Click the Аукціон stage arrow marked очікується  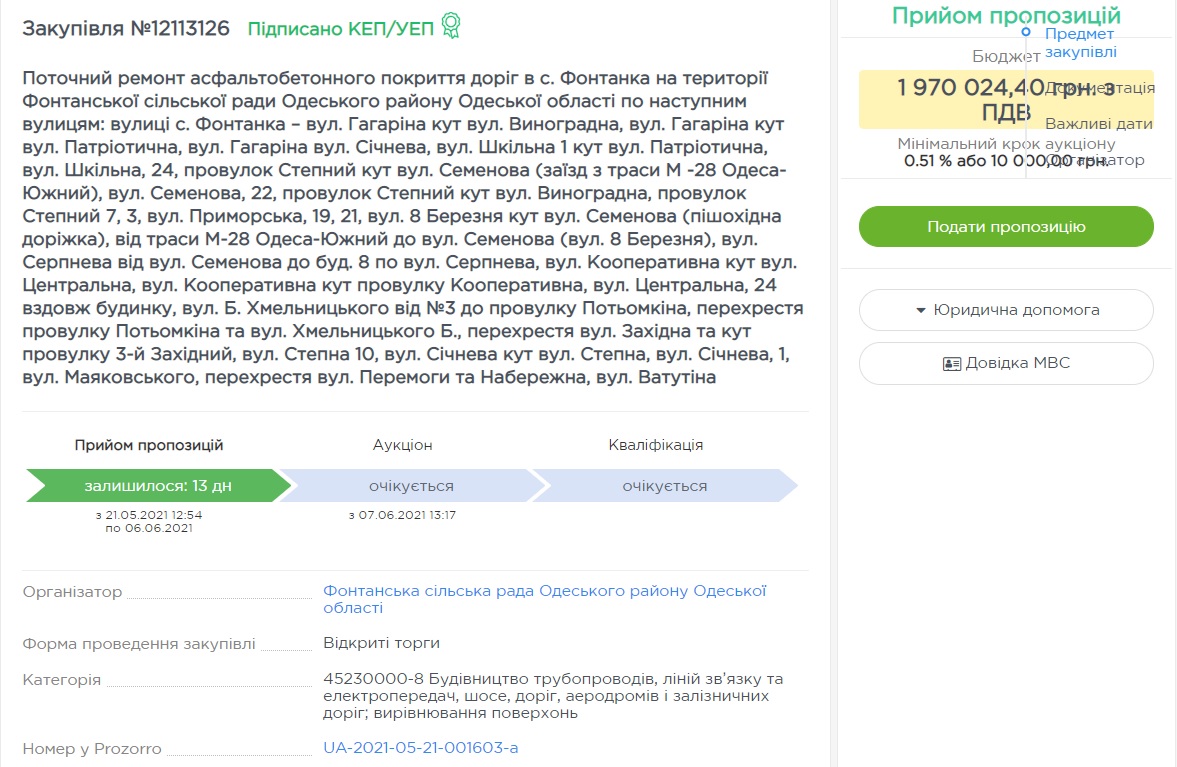tap(412, 486)
